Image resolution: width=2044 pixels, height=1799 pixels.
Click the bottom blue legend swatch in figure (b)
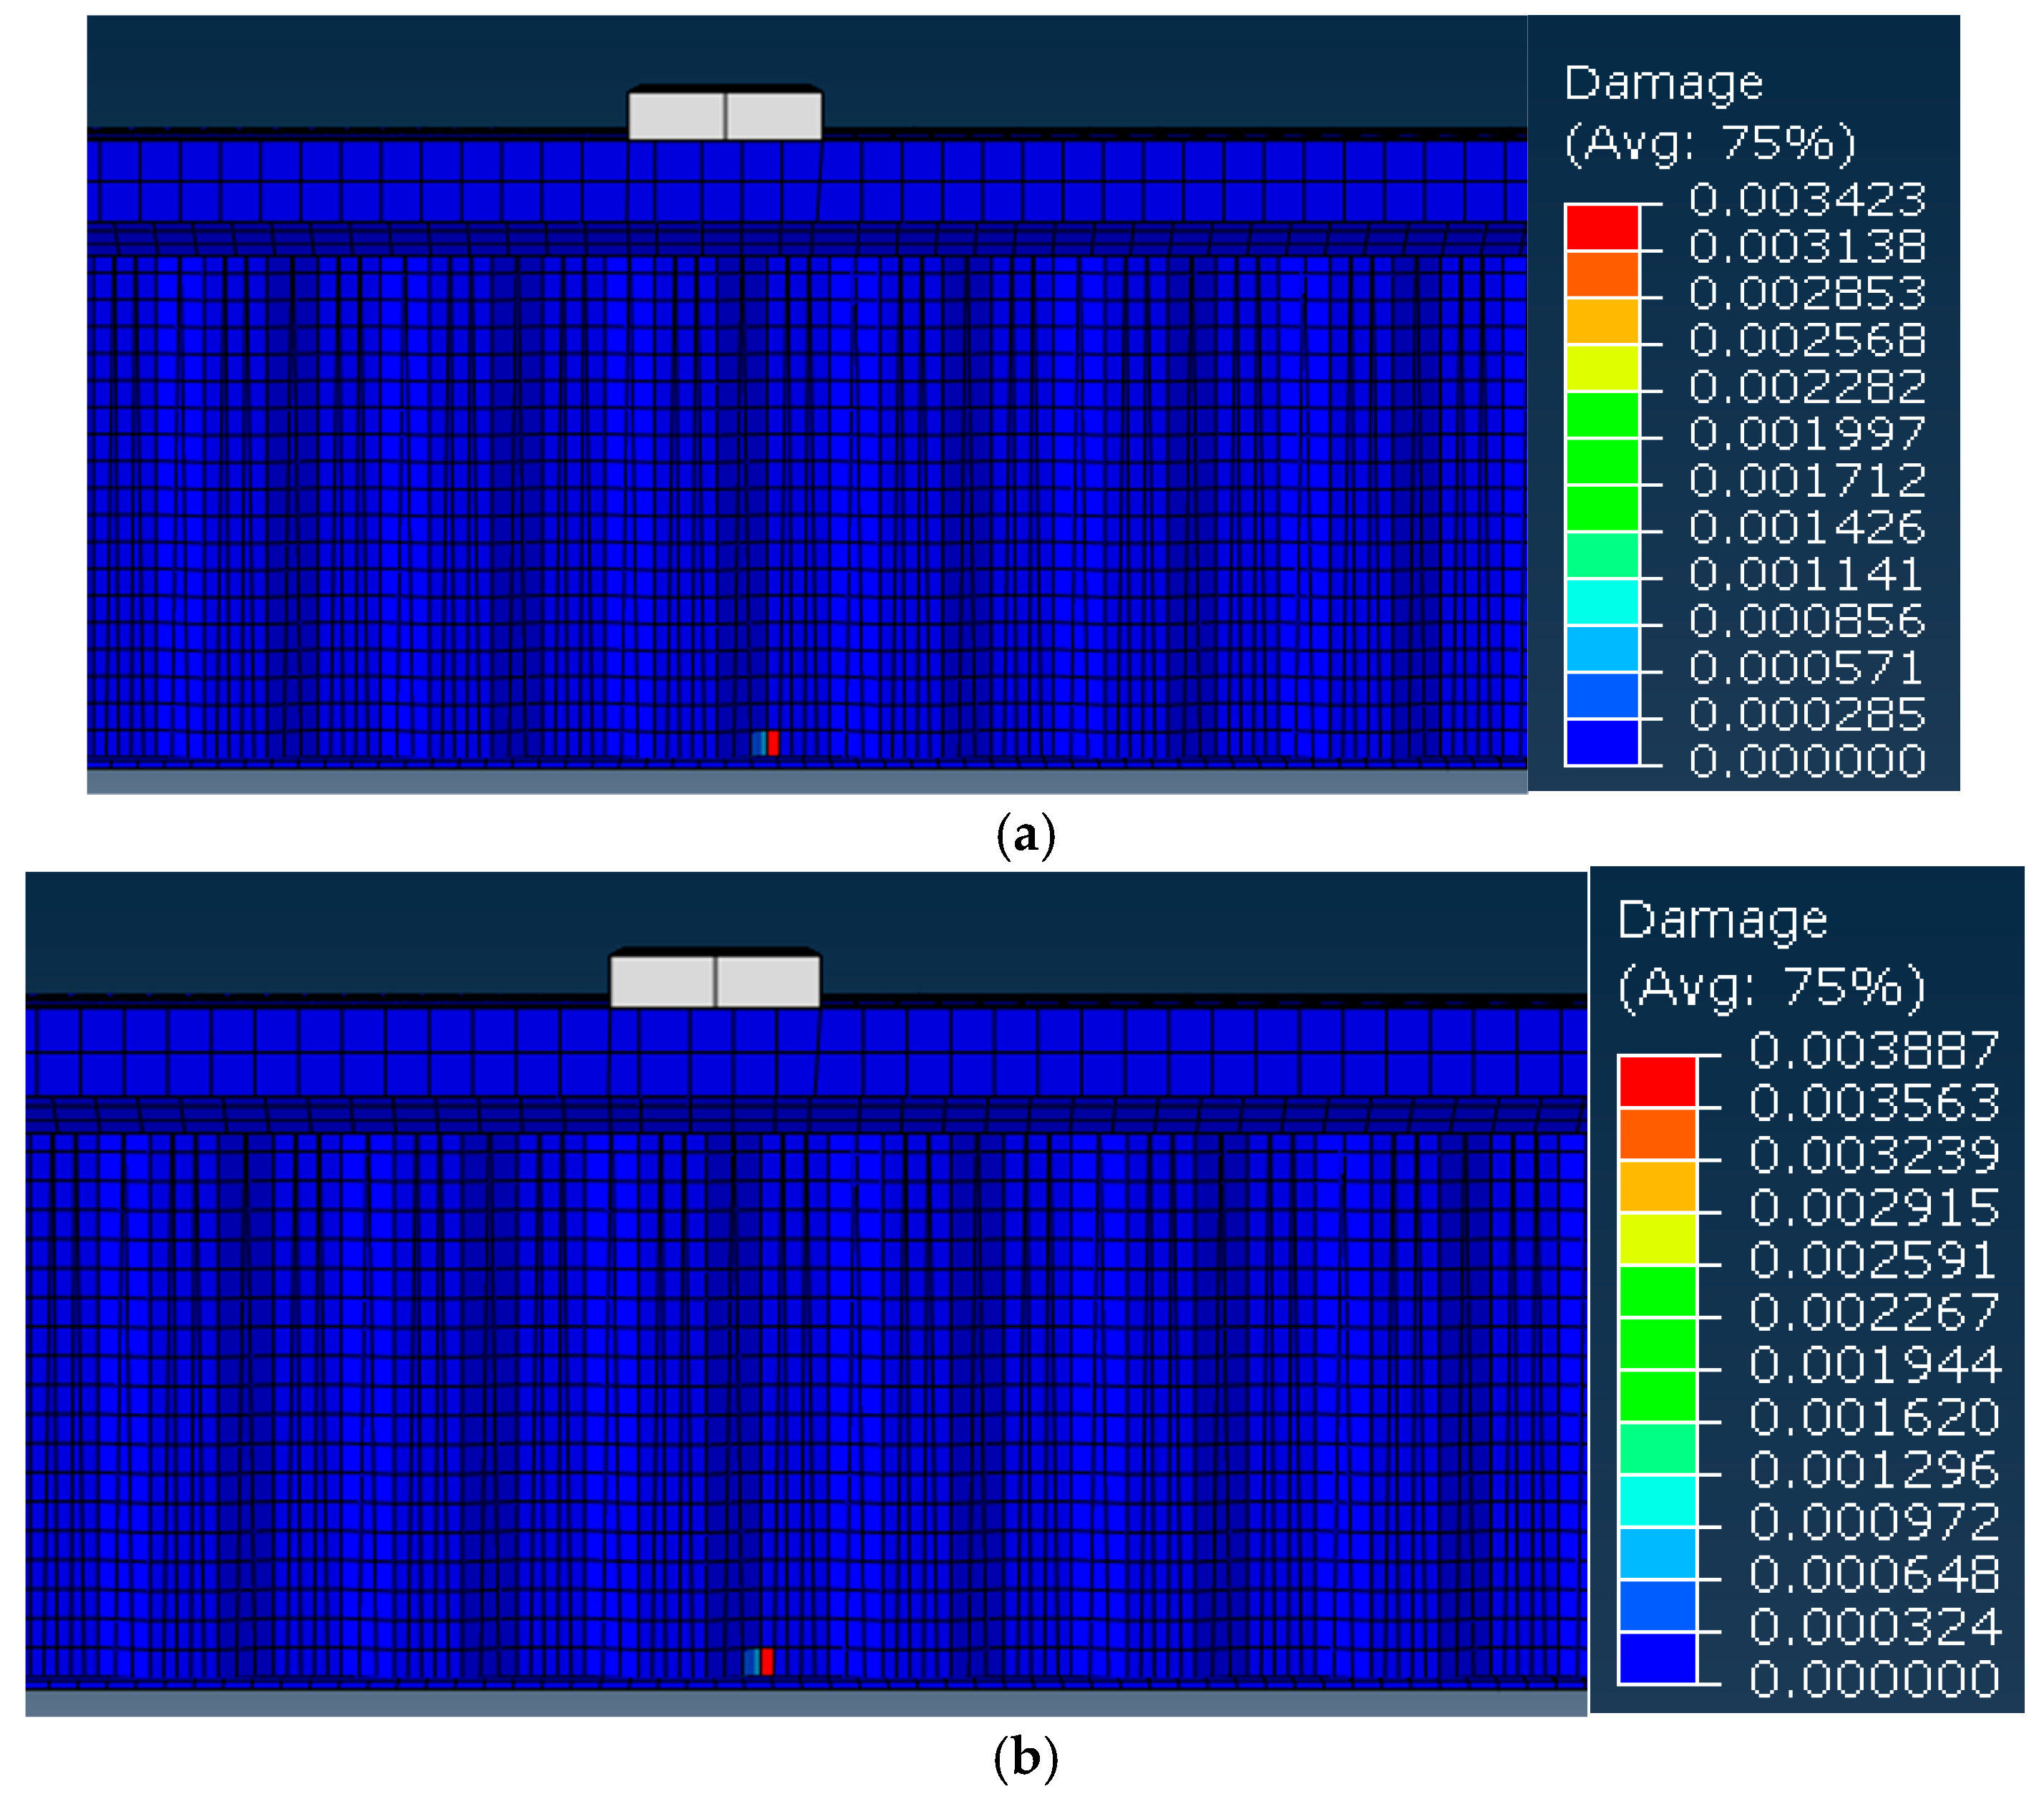[1657, 1658]
